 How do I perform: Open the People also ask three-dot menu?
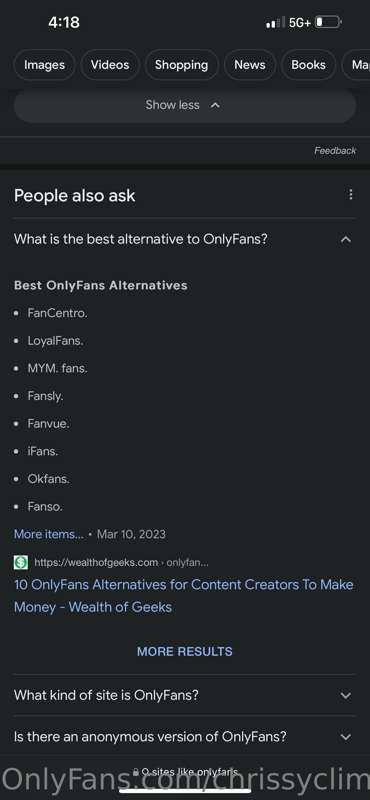pyautogui.click(x=350, y=195)
